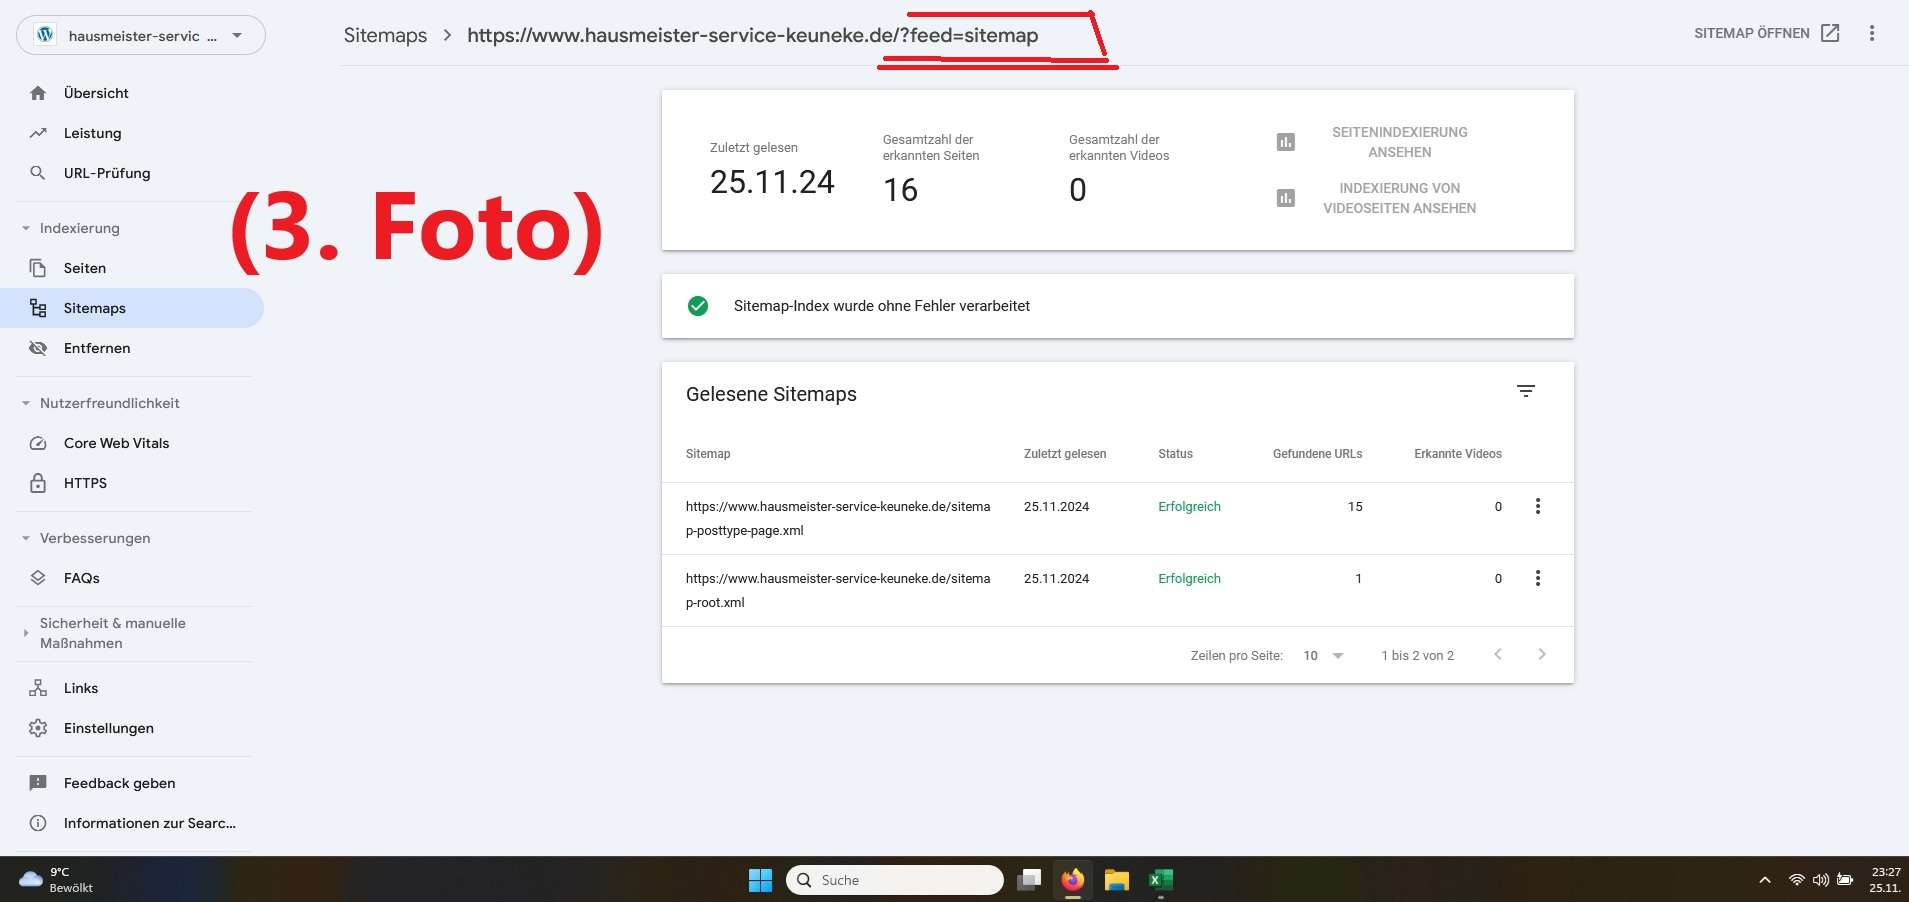1909x902 pixels.
Task: Collapse the Nutzerfreundlichkeit section
Action: 26,403
